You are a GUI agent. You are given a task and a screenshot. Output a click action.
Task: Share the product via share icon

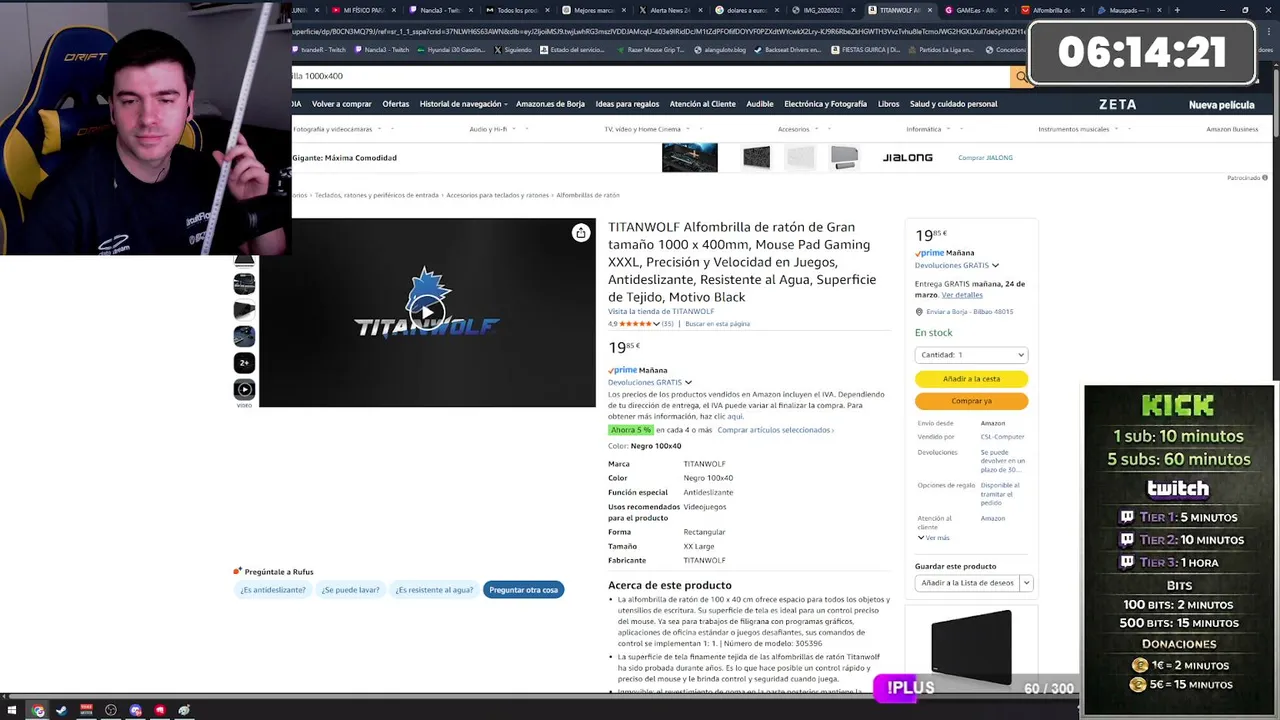tap(580, 233)
